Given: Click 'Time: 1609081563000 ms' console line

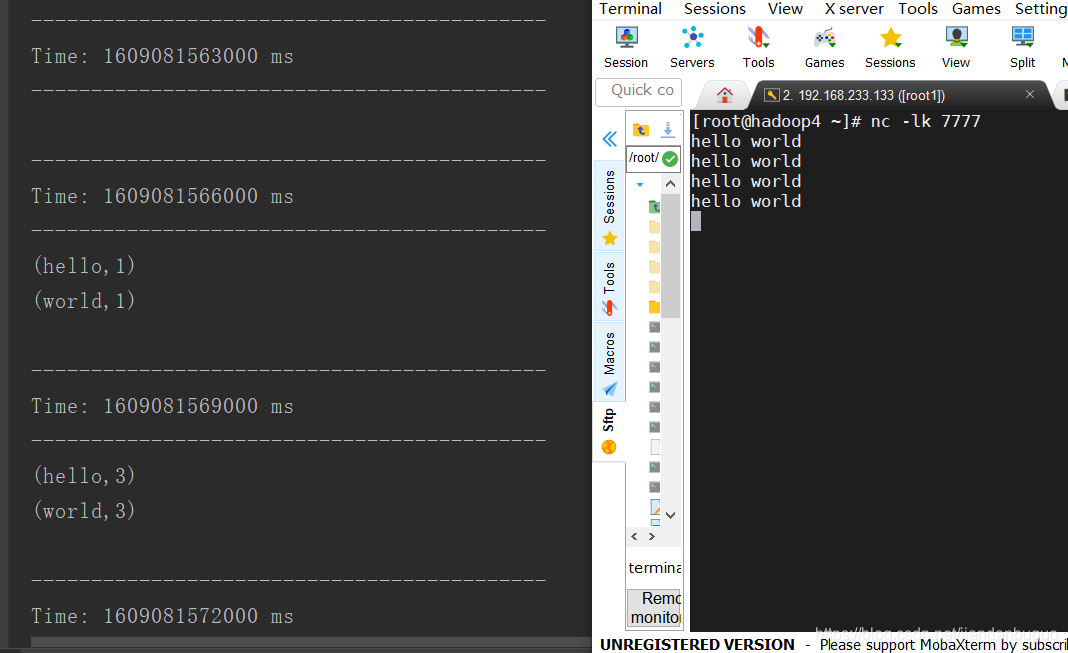Looking at the screenshot, I should coord(162,56).
